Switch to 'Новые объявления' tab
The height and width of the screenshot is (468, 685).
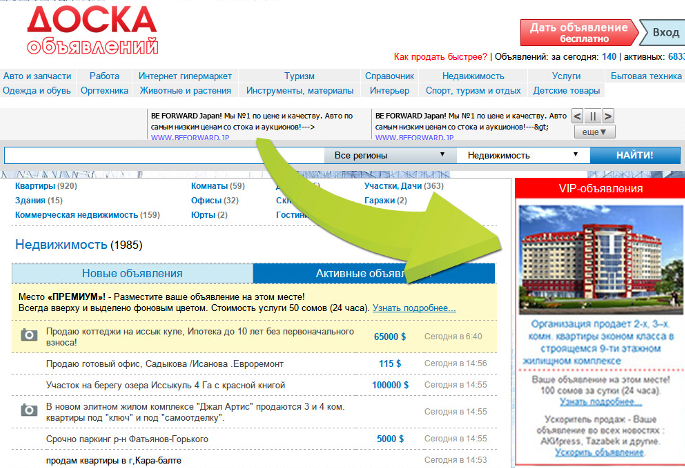tap(132, 273)
